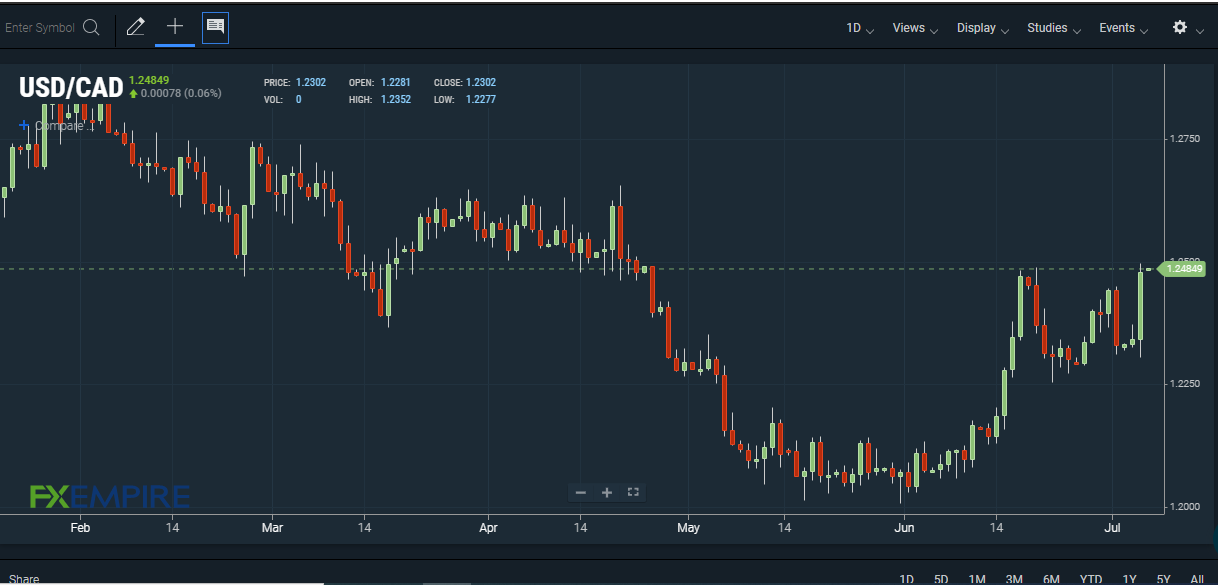This screenshot has width=1218, height=585.
Task: Select the 5Y range at bottom
Action: (x=1164, y=579)
